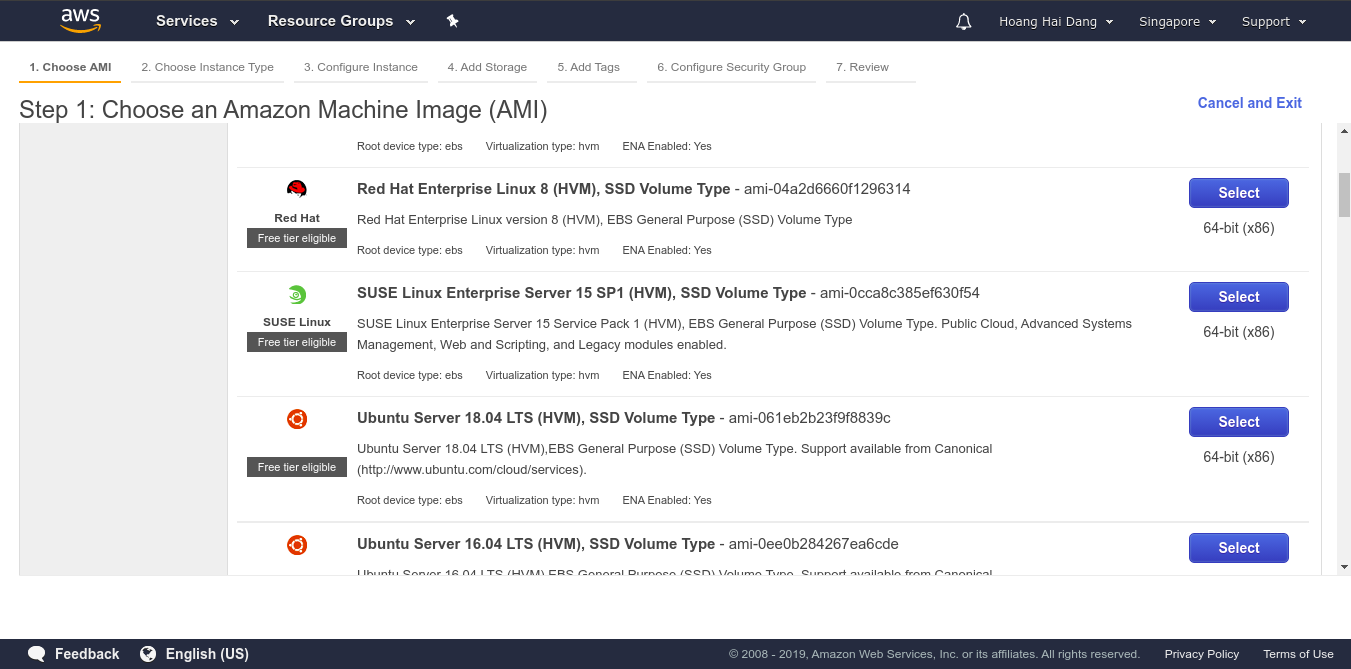Expand the Services dropdown menu

pos(197,21)
